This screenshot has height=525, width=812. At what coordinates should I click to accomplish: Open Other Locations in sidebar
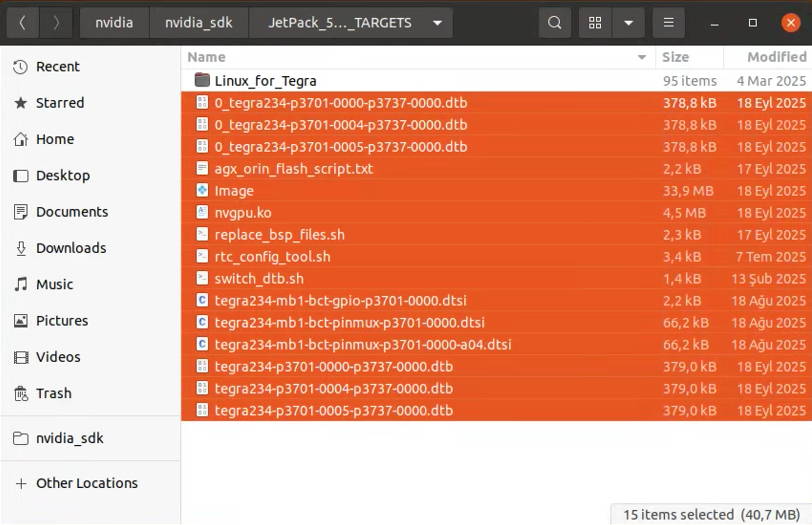pyautogui.click(x=91, y=483)
